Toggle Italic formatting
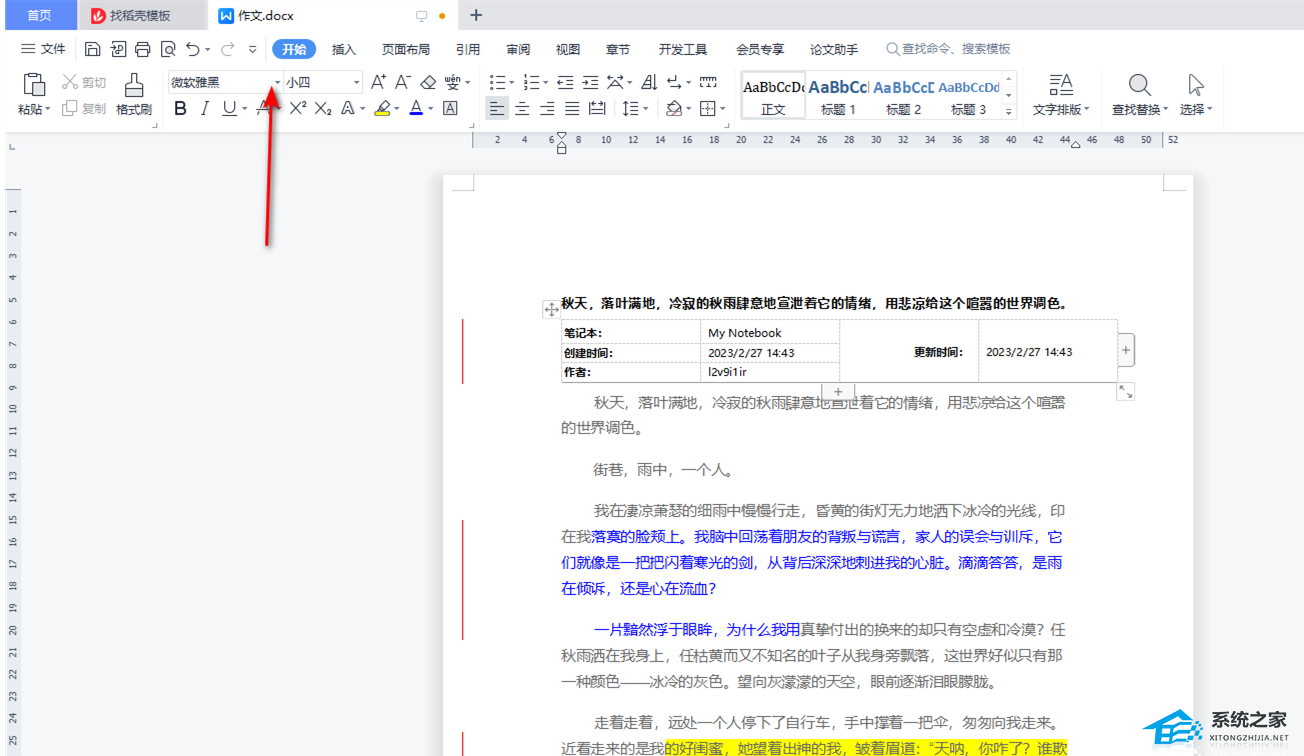1304x756 pixels. click(205, 108)
